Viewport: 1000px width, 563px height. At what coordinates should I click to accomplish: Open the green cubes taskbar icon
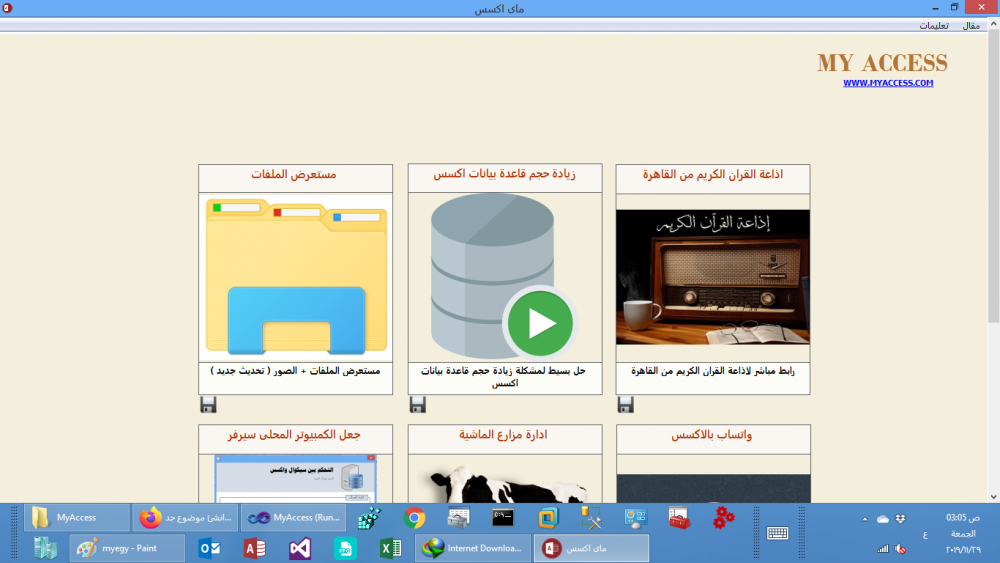click(x=369, y=518)
